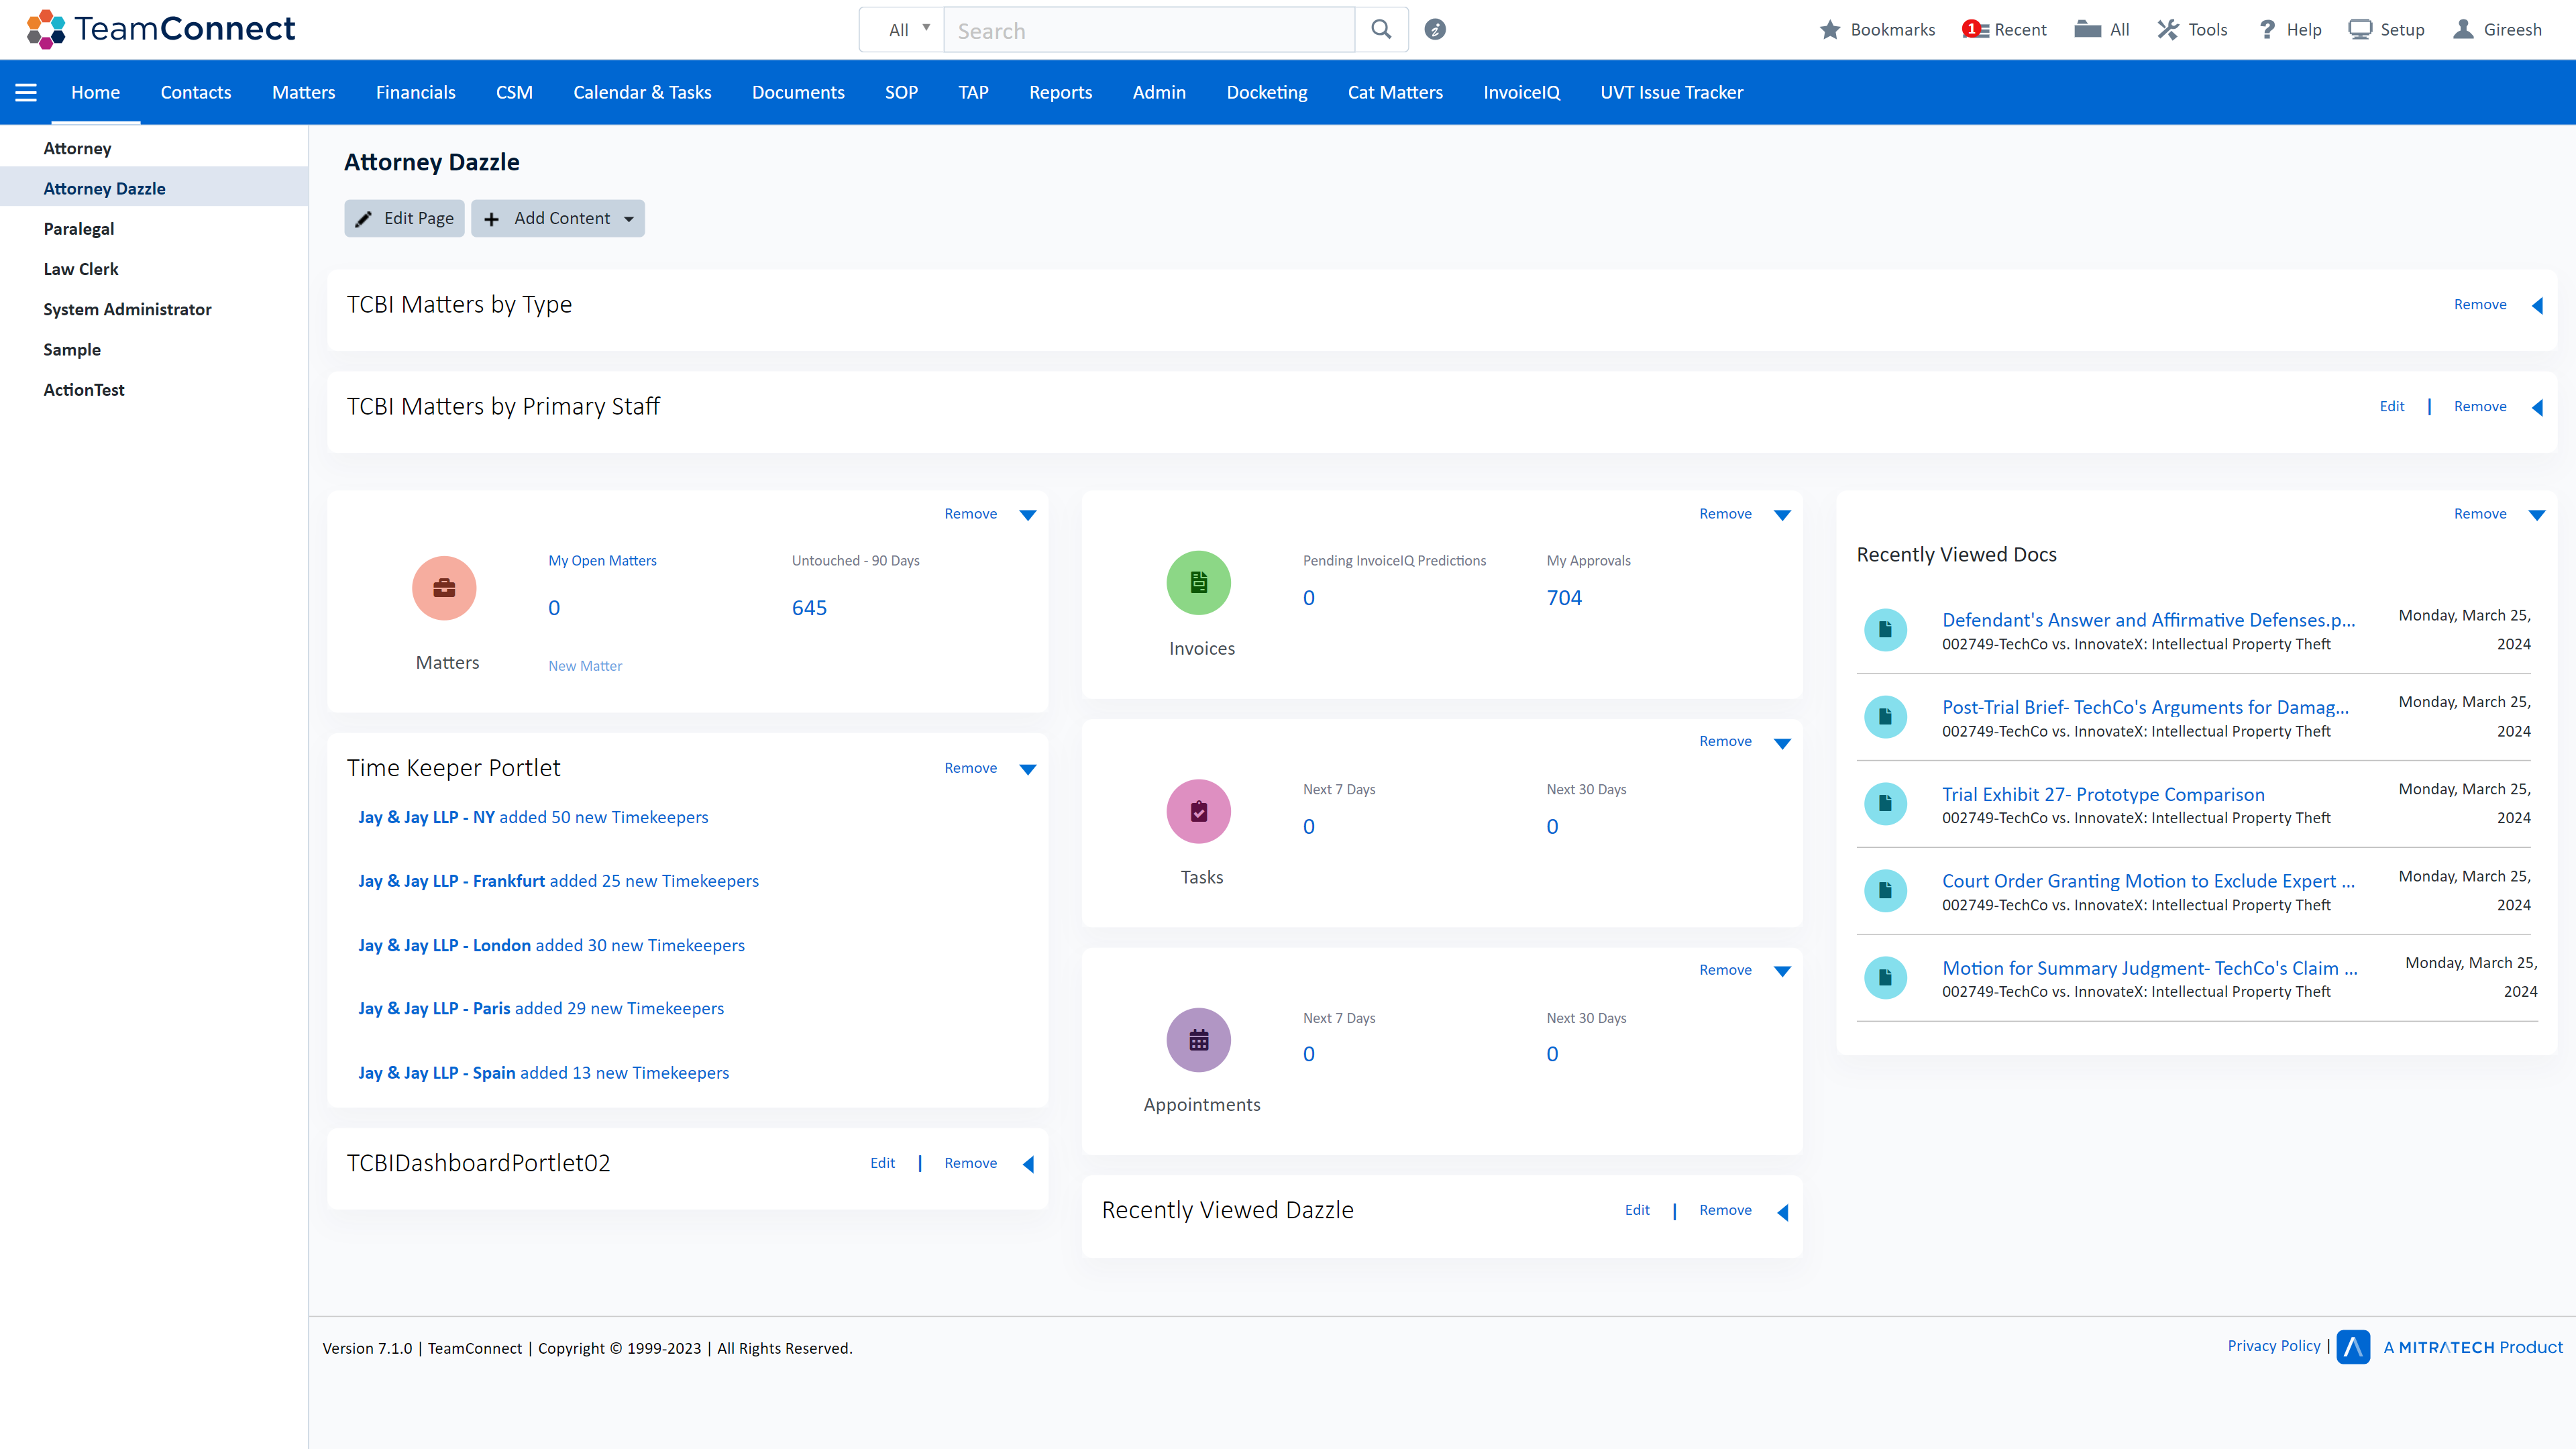2576x1449 pixels.
Task: Click the Appointments calendar icon
Action: click(x=1199, y=1040)
